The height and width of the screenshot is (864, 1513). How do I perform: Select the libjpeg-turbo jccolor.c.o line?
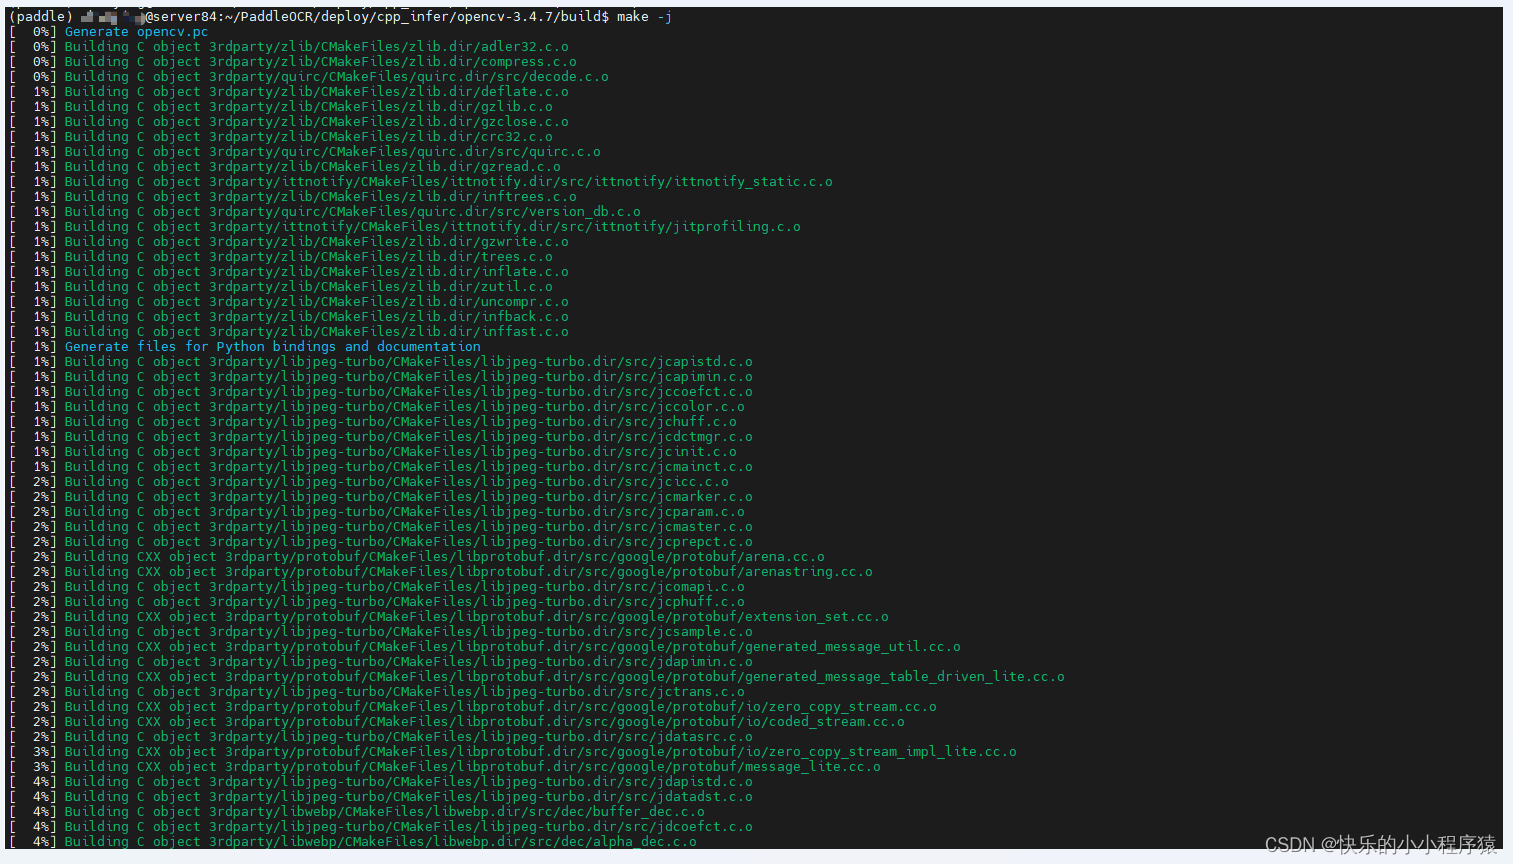pyautogui.click(x=377, y=406)
